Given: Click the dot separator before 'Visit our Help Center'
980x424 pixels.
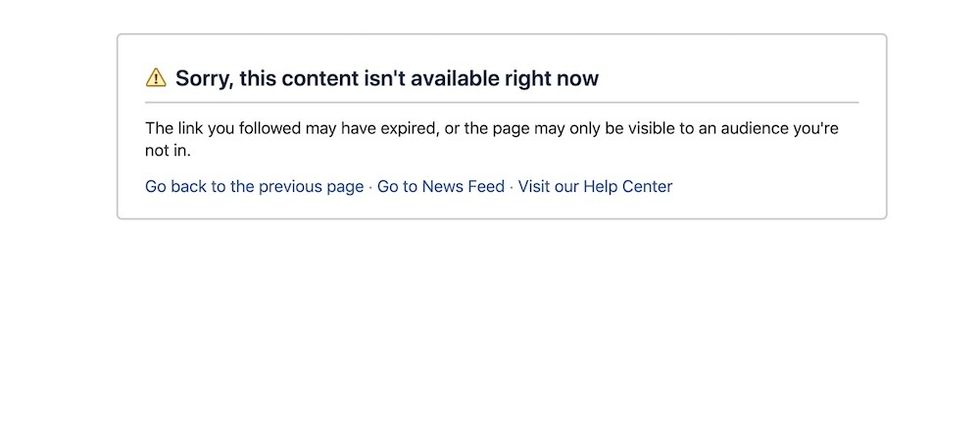Looking at the screenshot, I should [x=511, y=187].
